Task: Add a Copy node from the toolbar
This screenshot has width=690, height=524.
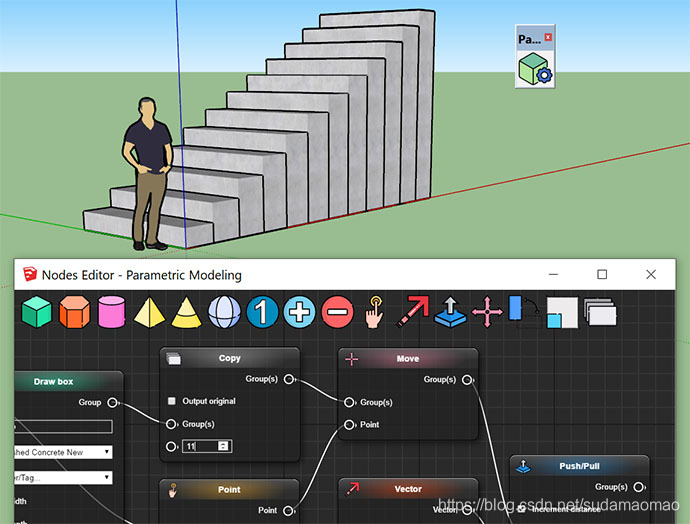Action: click(x=600, y=312)
